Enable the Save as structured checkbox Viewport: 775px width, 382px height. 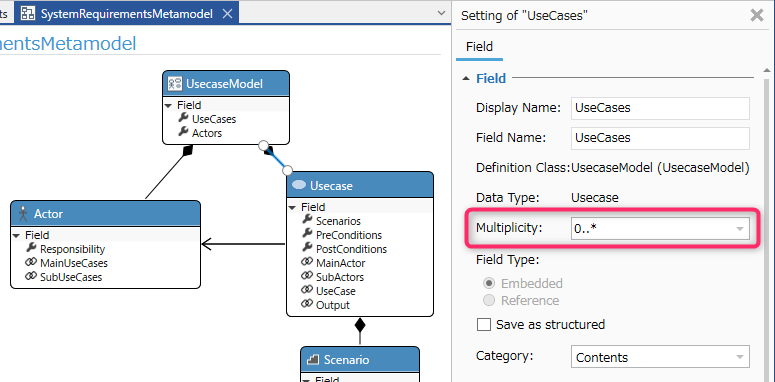pyautogui.click(x=484, y=325)
